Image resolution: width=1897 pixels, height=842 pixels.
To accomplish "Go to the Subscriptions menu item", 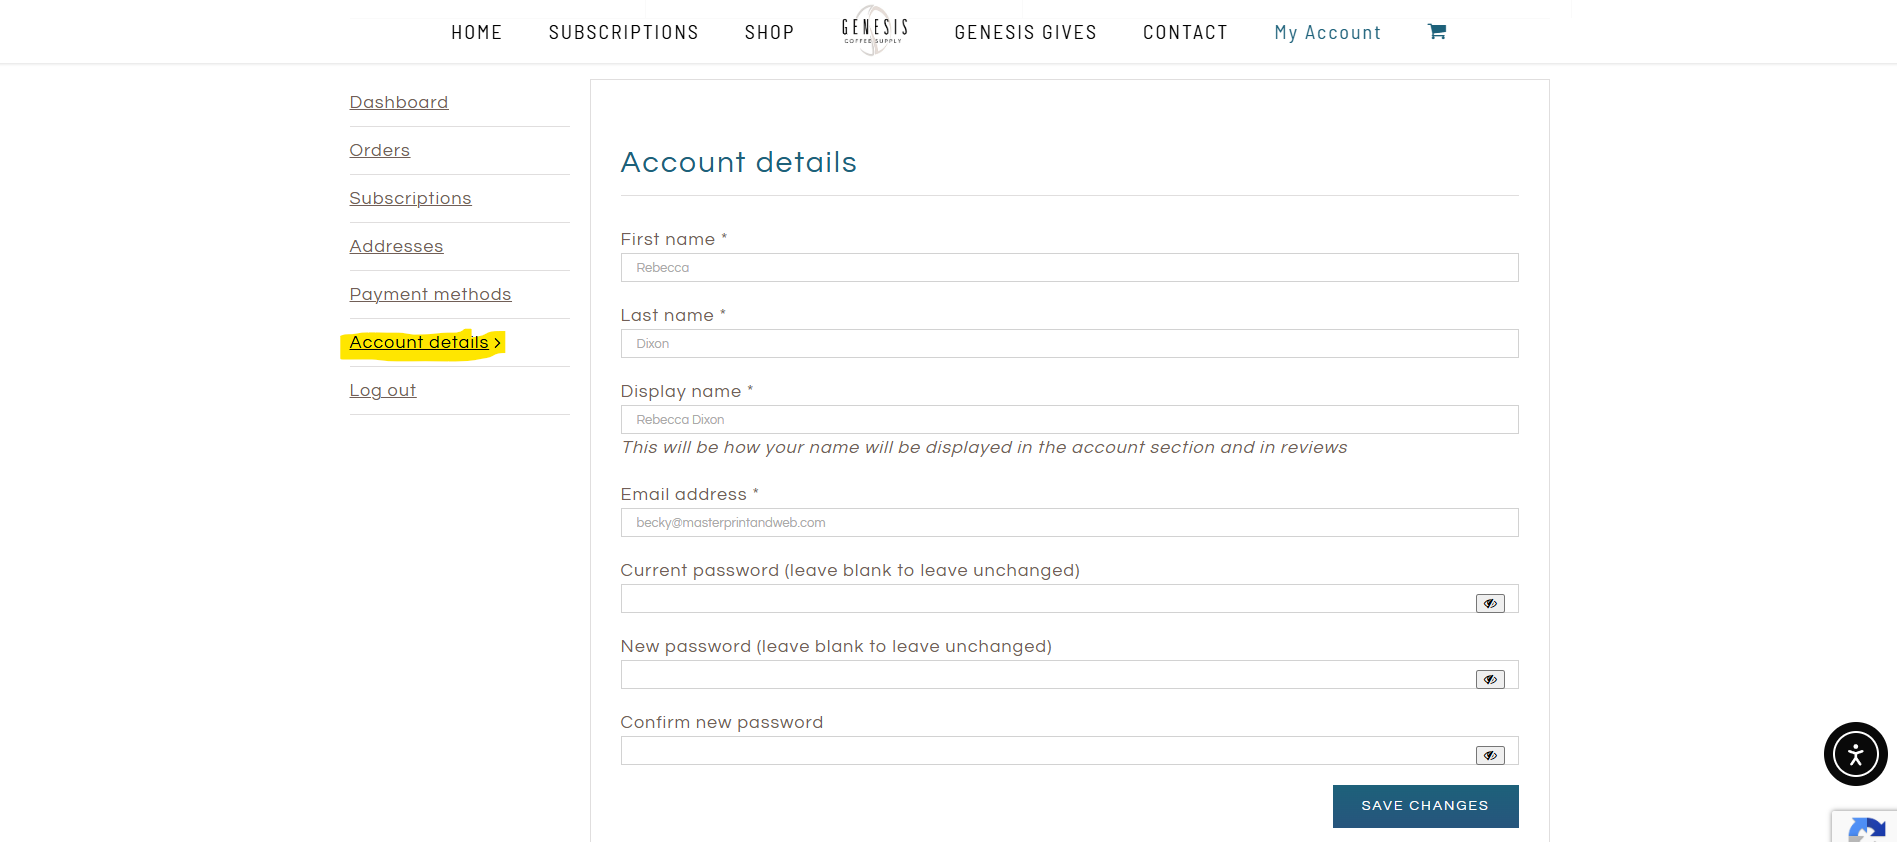I will pyautogui.click(x=623, y=33).
